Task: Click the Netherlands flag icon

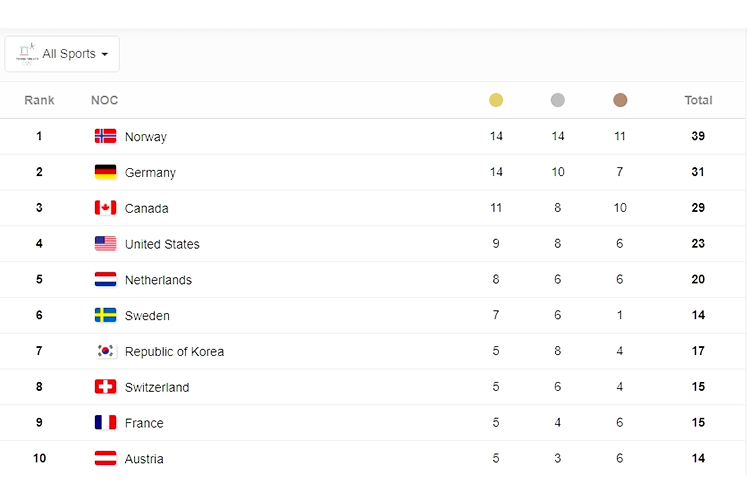Action: (105, 280)
